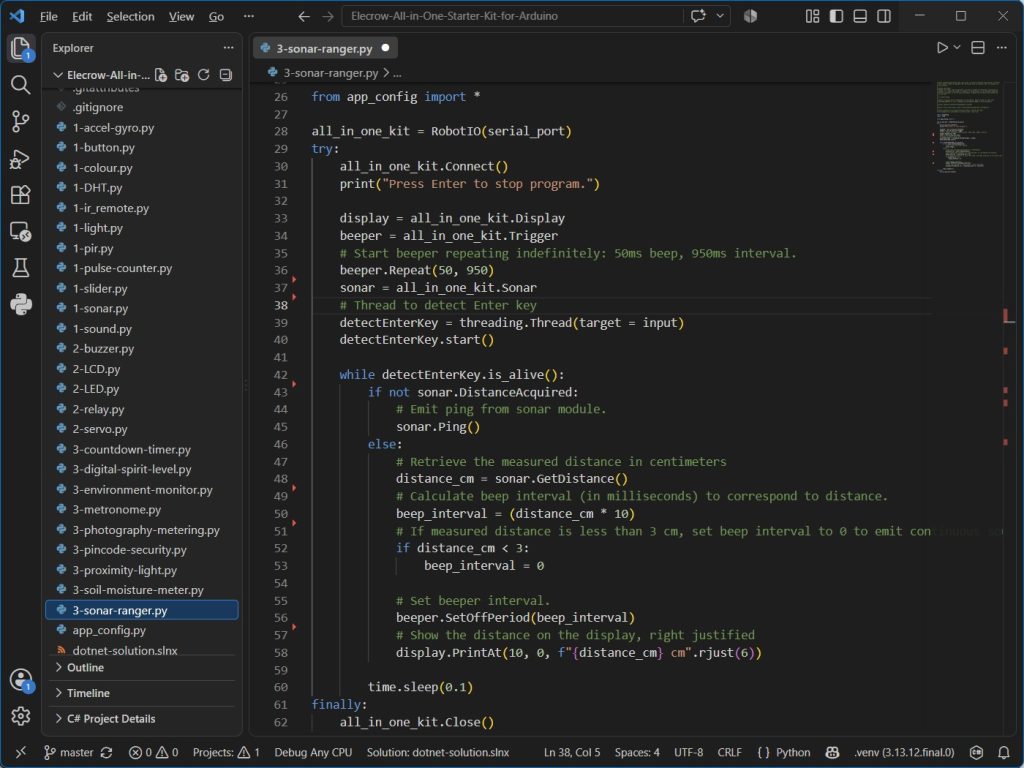The height and width of the screenshot is (768, 1024).
Task: Synchronize changes on master branch
Action: [107, 752]
